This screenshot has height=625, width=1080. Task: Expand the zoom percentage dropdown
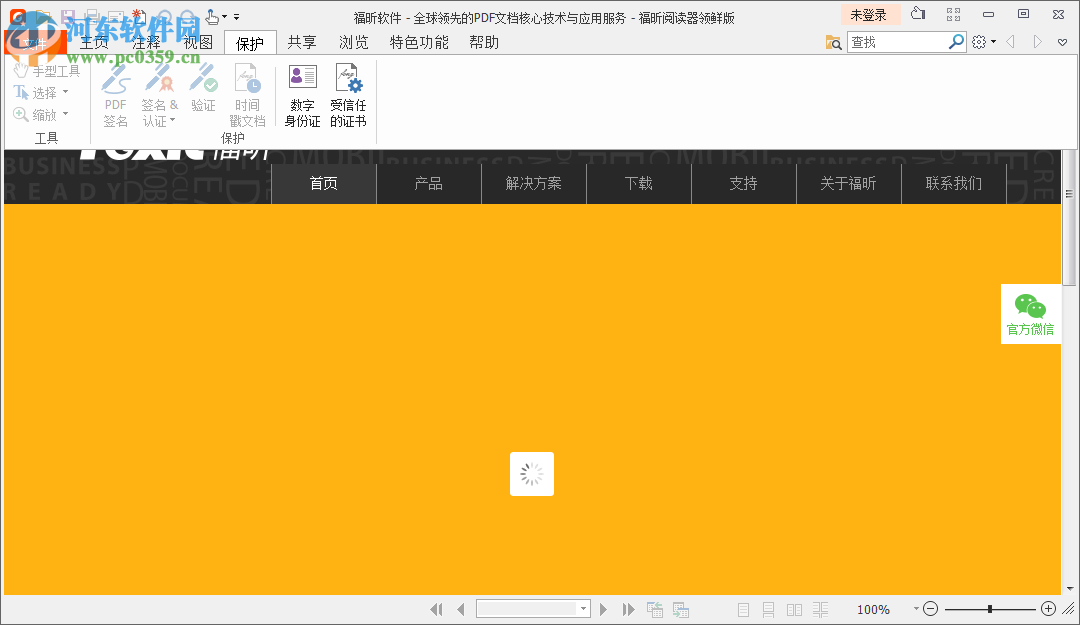pyautogui.click(x=915, y=608)
